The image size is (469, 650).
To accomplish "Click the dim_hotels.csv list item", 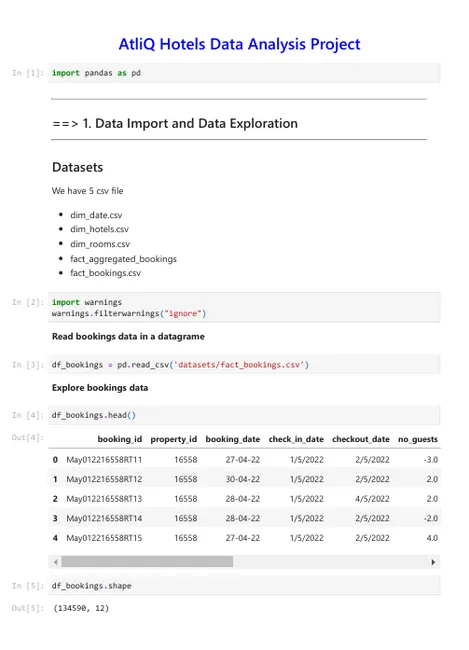I will click(x=100, y=229).
